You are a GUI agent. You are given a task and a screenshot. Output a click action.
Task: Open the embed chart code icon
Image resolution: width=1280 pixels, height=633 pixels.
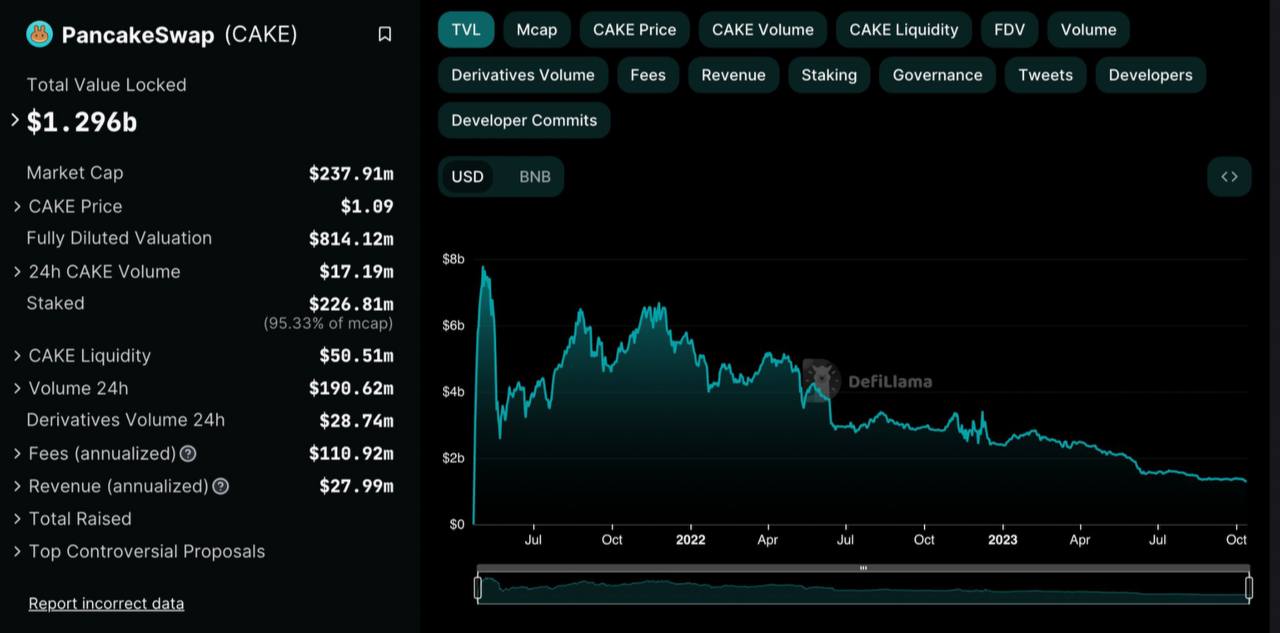click(1229, 177)
